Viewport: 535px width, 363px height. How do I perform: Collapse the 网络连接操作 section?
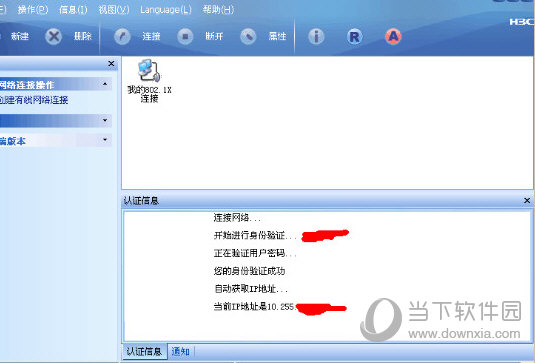coord(105,84)
